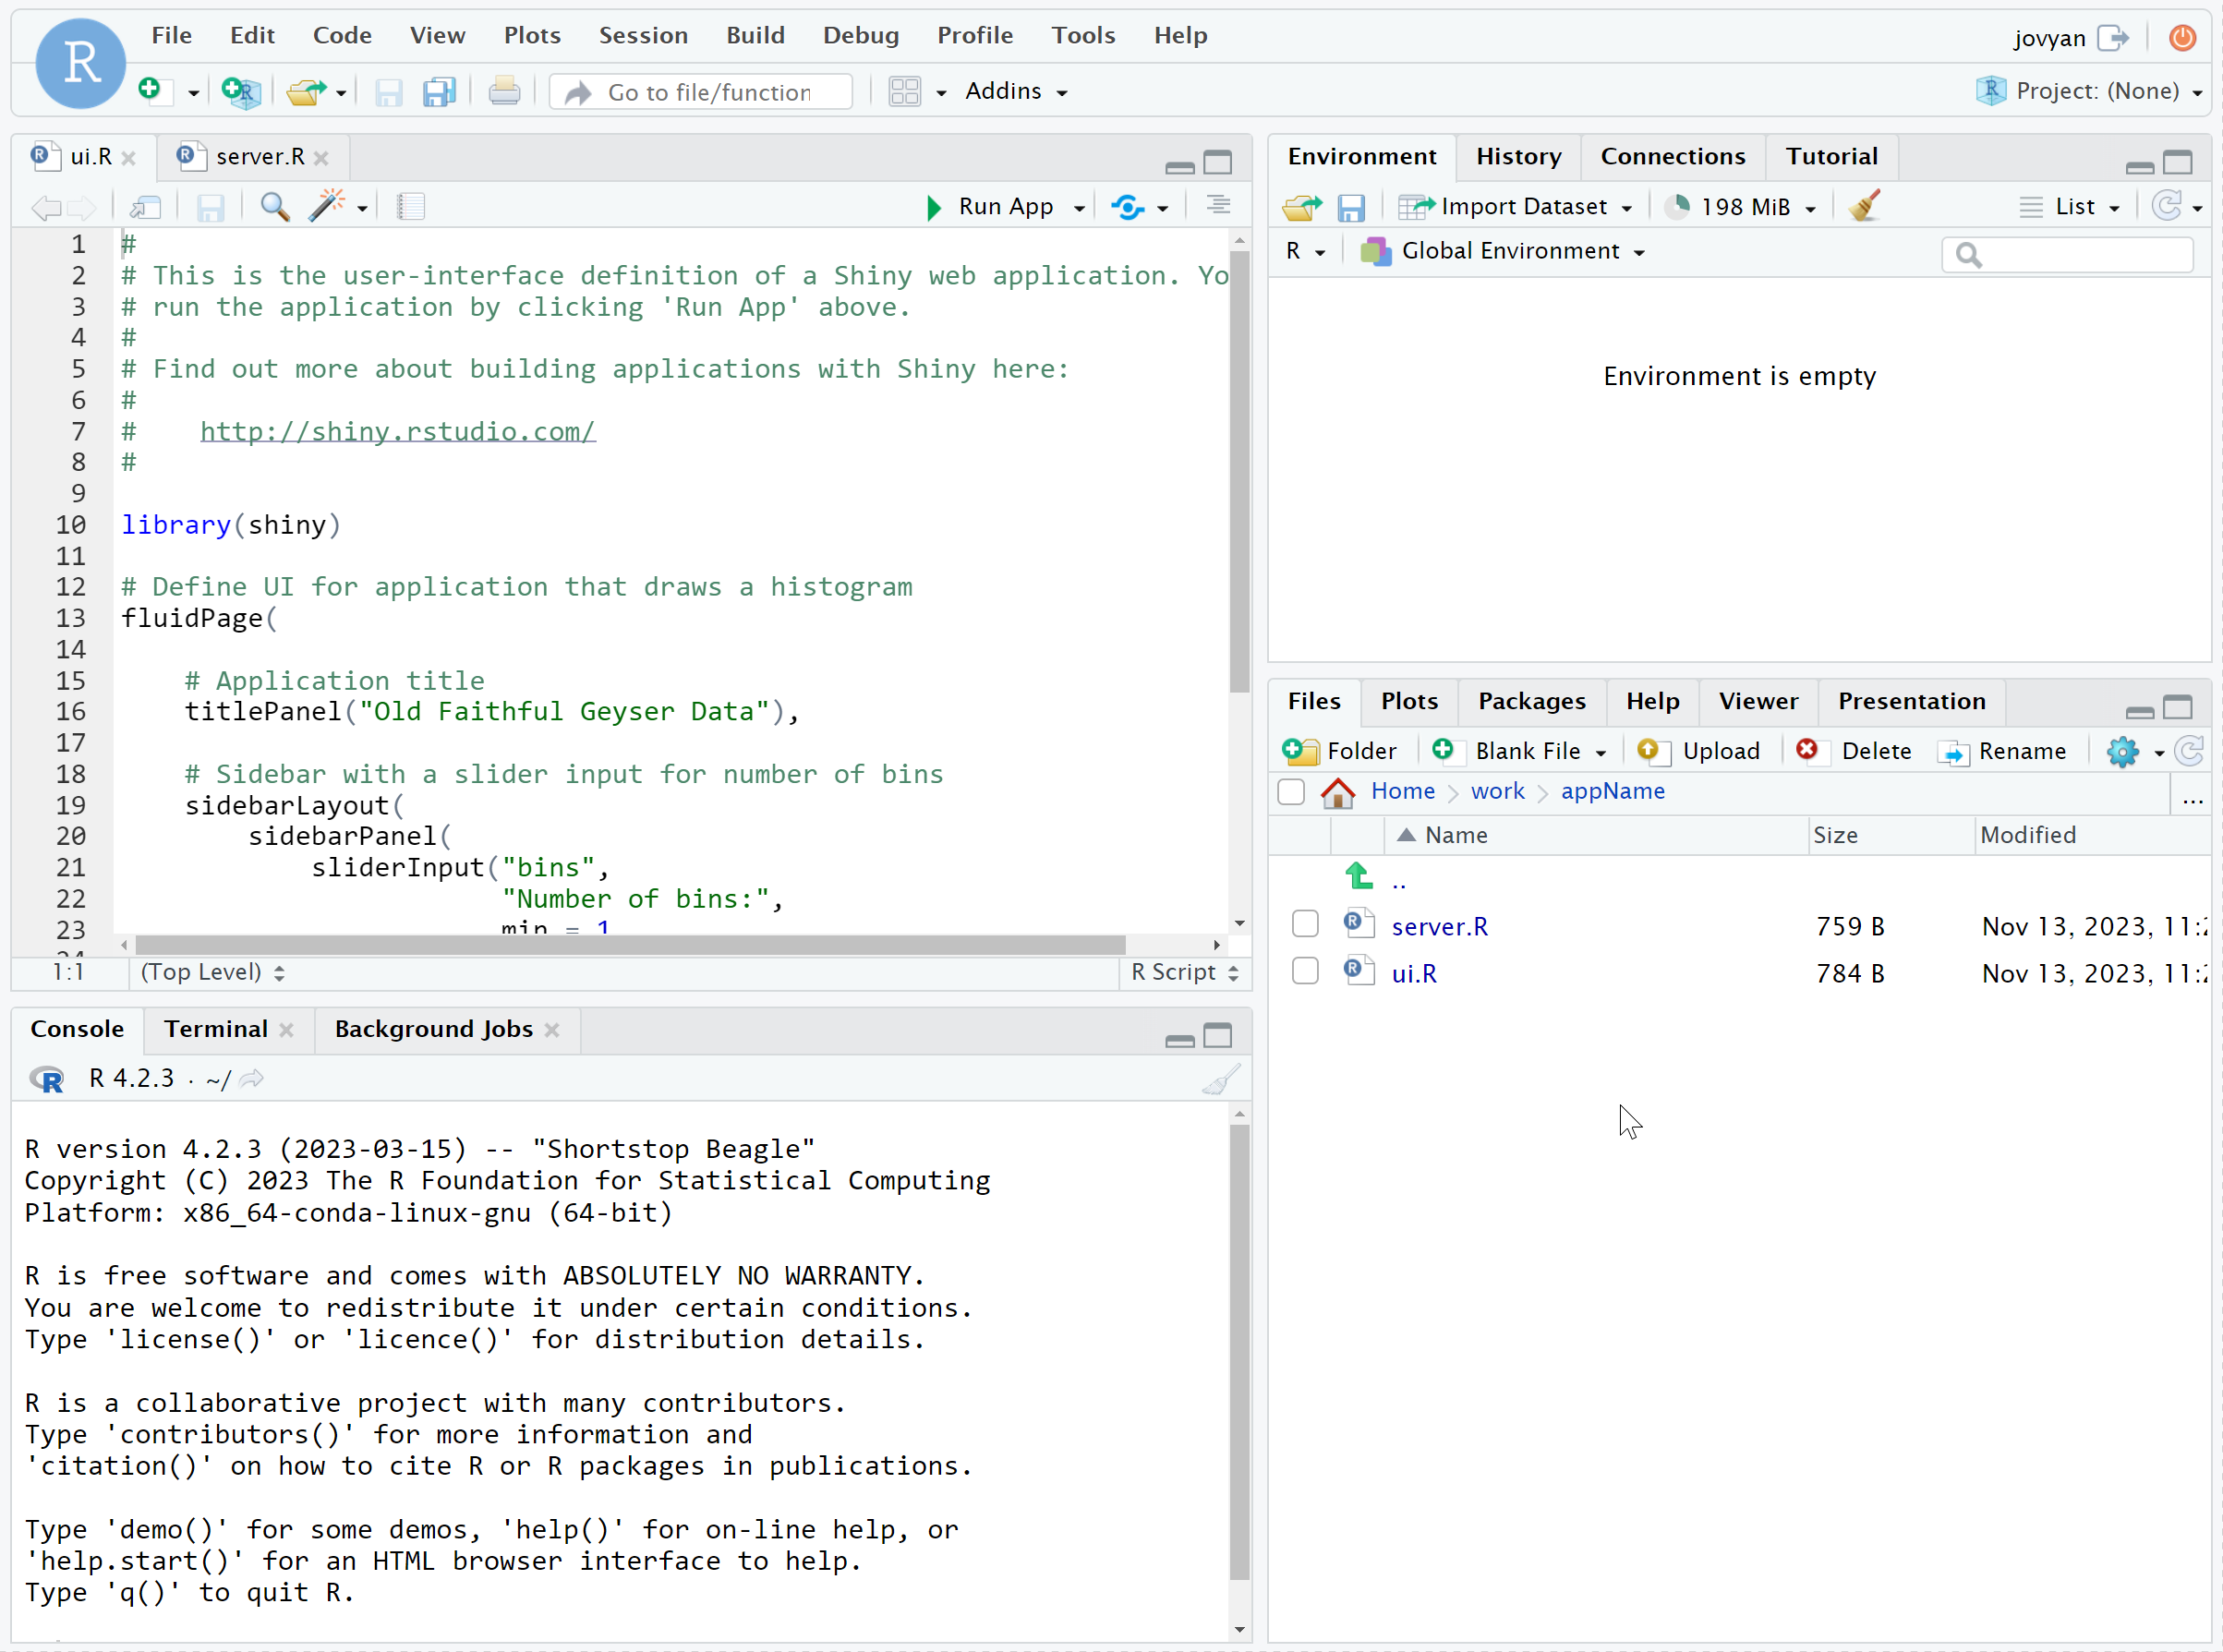The width and height of the screenshot is (2223, 1652).
Task: Check the ui.R file checkbox
Action: pyautogui.click(x=1305, y=971)
